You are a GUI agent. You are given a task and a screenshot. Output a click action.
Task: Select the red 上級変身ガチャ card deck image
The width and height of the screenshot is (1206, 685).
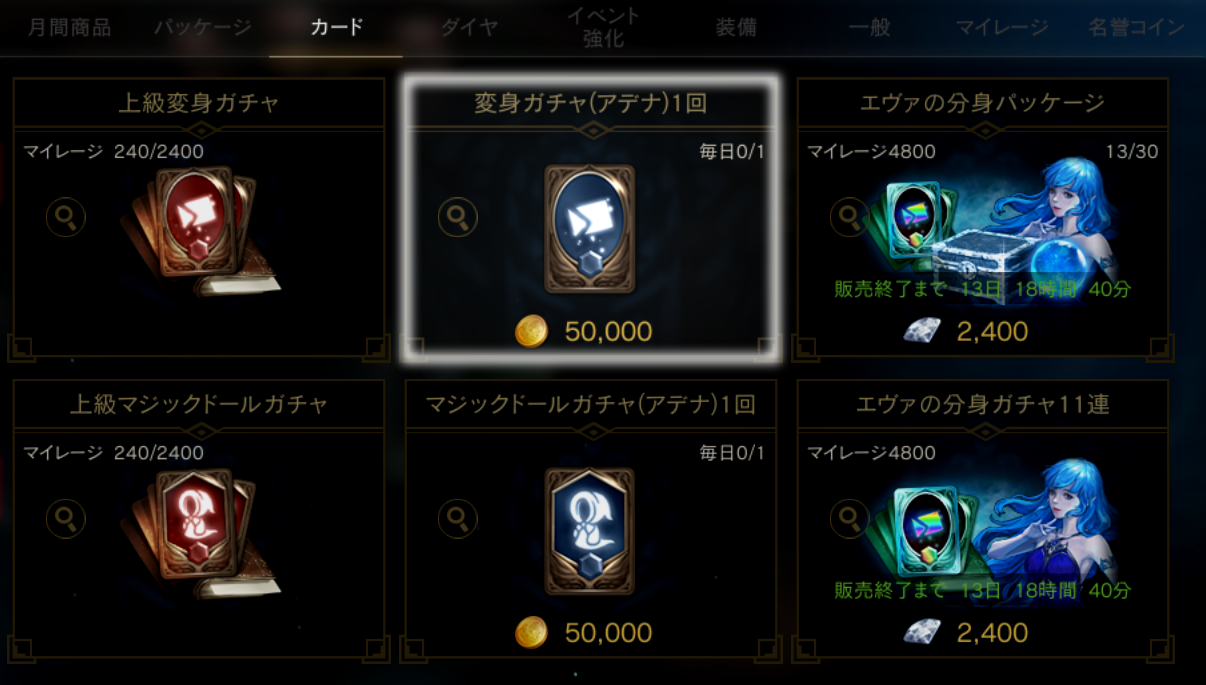200,230
